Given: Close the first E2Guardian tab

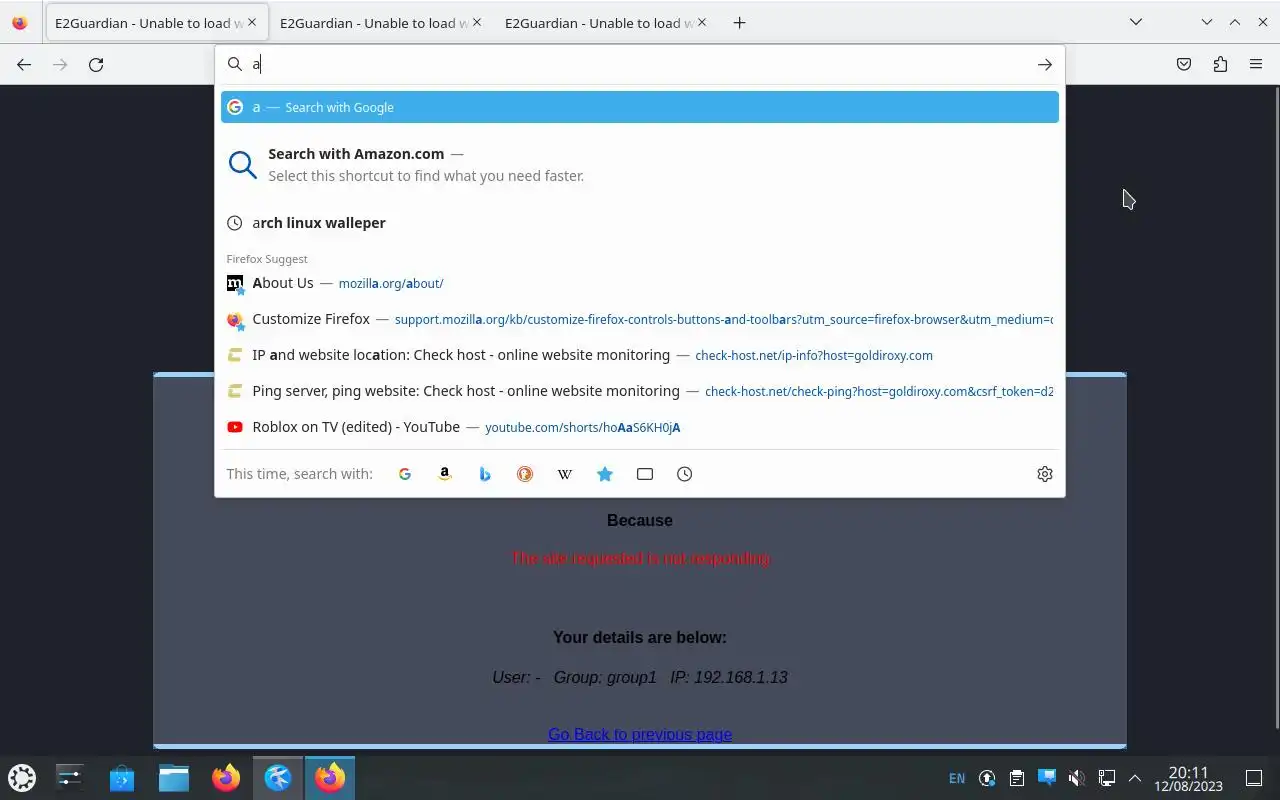Looking at the screenshot, I should click(x=251, y=22).
